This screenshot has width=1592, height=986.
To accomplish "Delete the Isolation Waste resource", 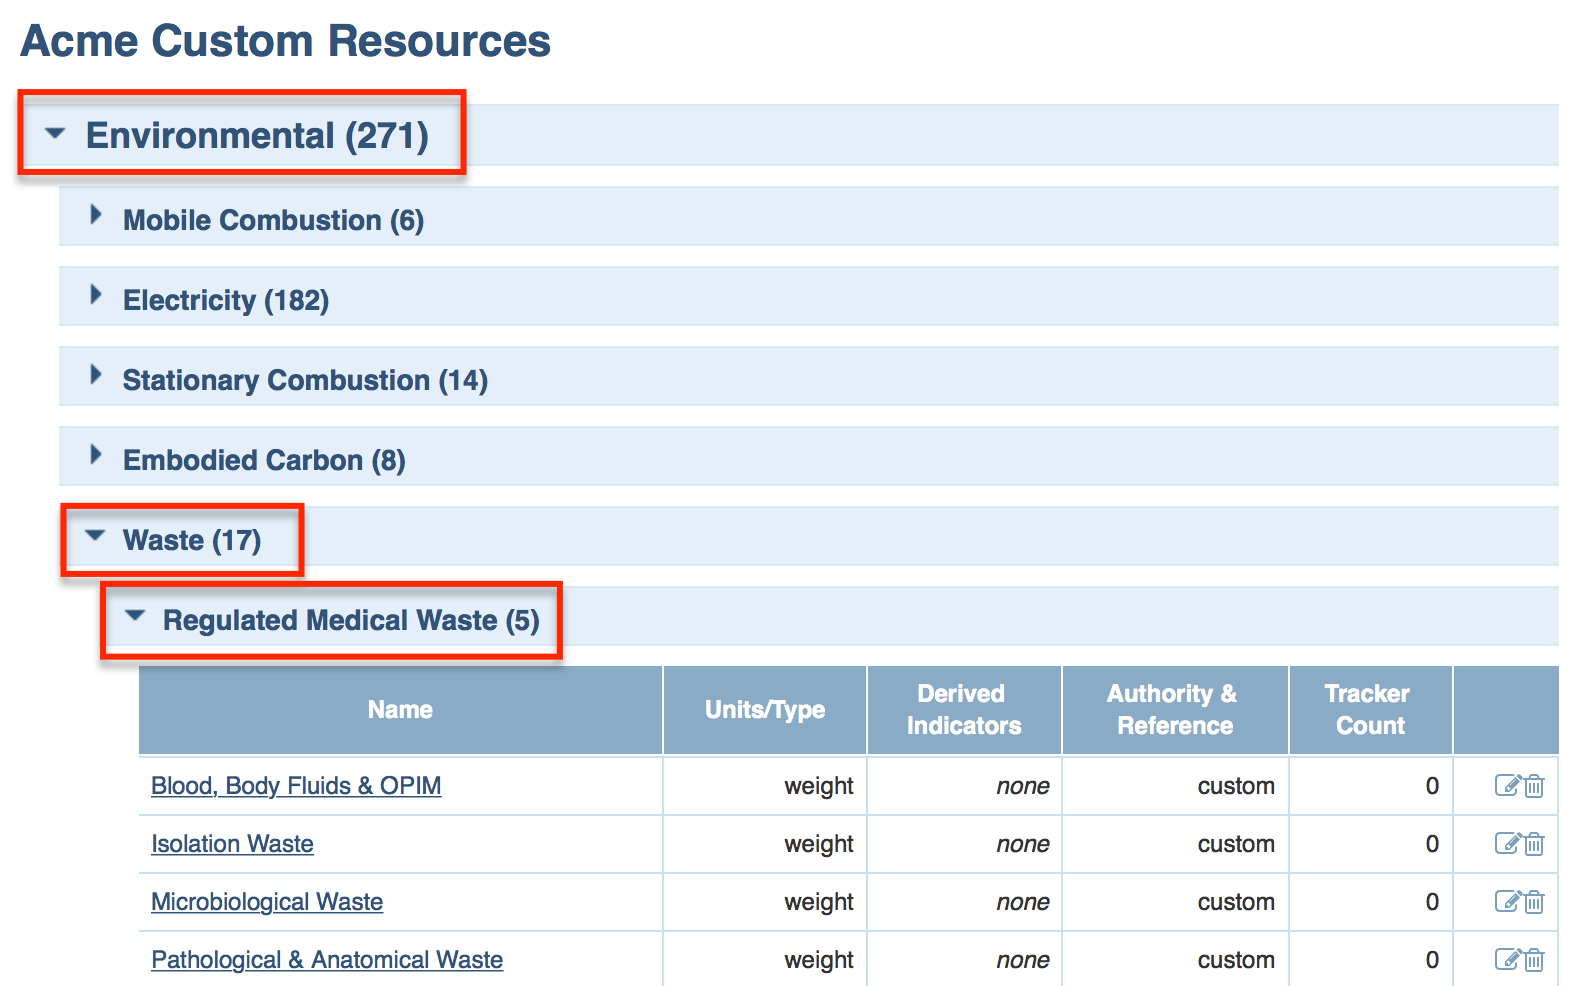I will 1534,844.
